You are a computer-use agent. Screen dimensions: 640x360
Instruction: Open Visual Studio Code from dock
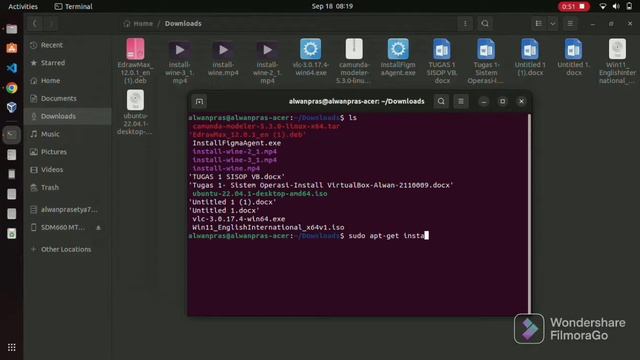click(x=12, y=68)
